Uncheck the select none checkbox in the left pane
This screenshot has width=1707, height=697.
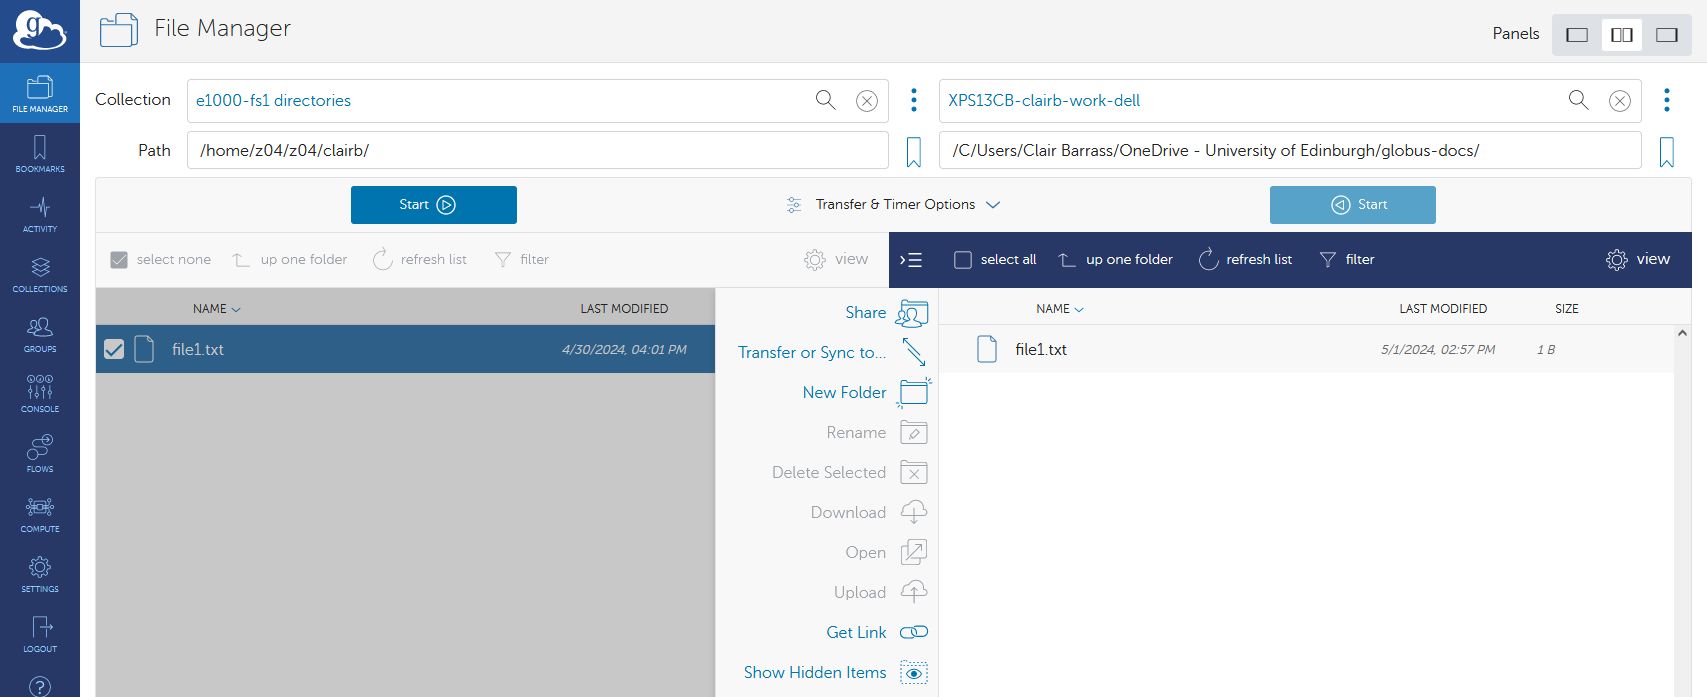click(x=119, y=260)
